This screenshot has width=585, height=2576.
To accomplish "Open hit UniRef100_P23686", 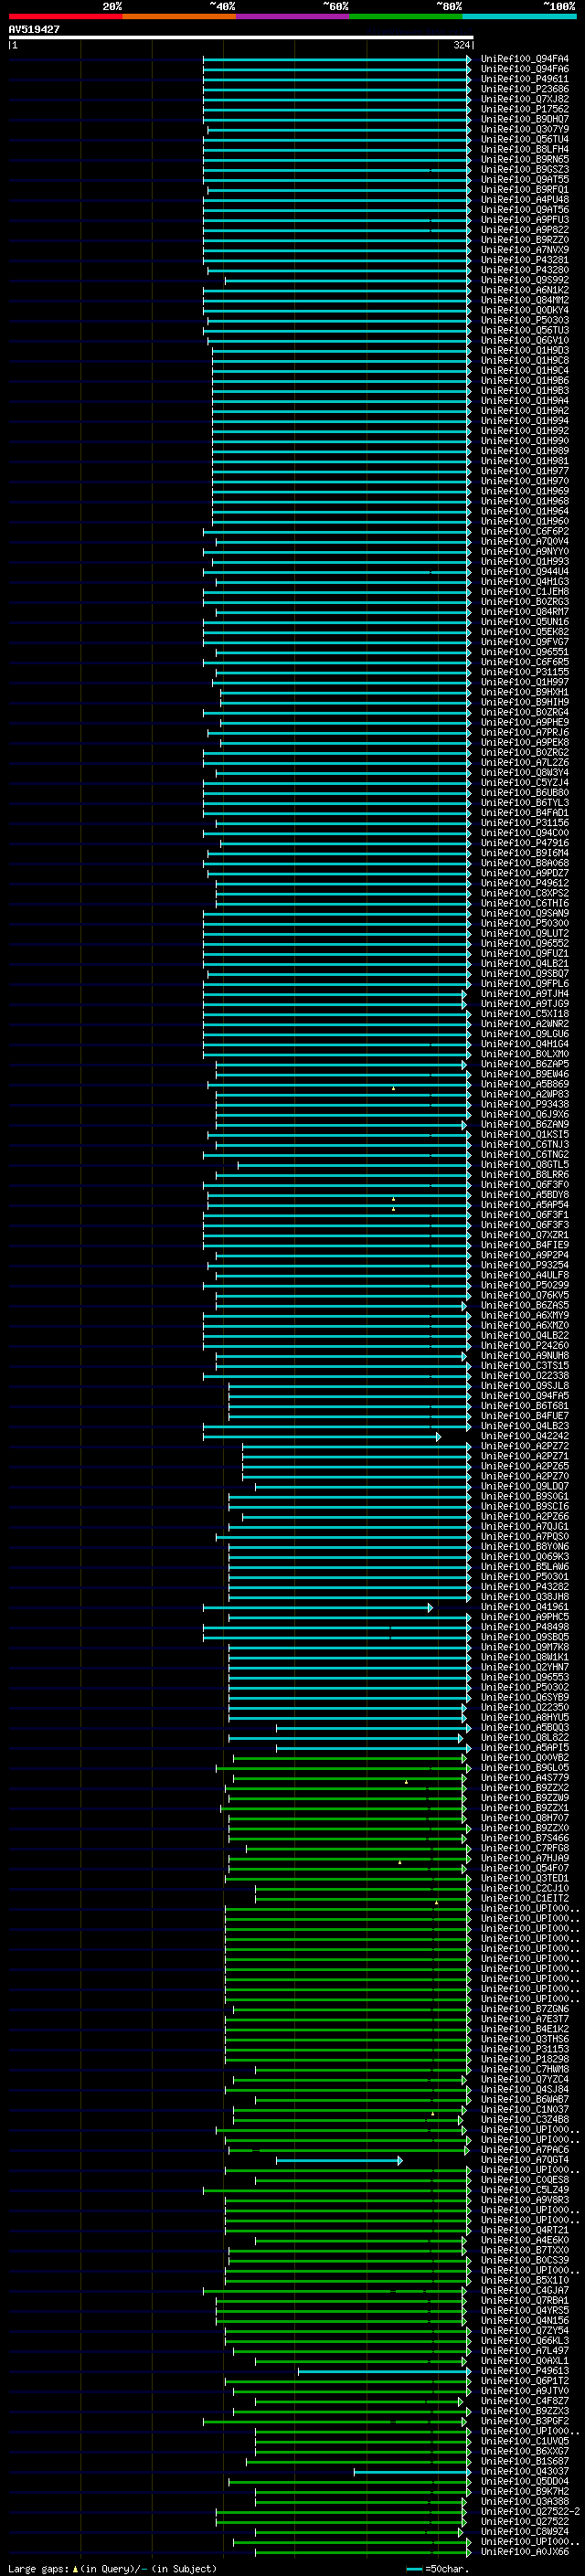I will (x=525, y=89).
